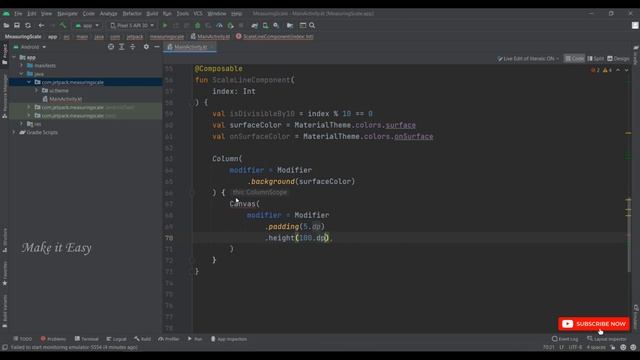Open the Project vertical side tab
The image size is (640, 360).
coord(4,54)
